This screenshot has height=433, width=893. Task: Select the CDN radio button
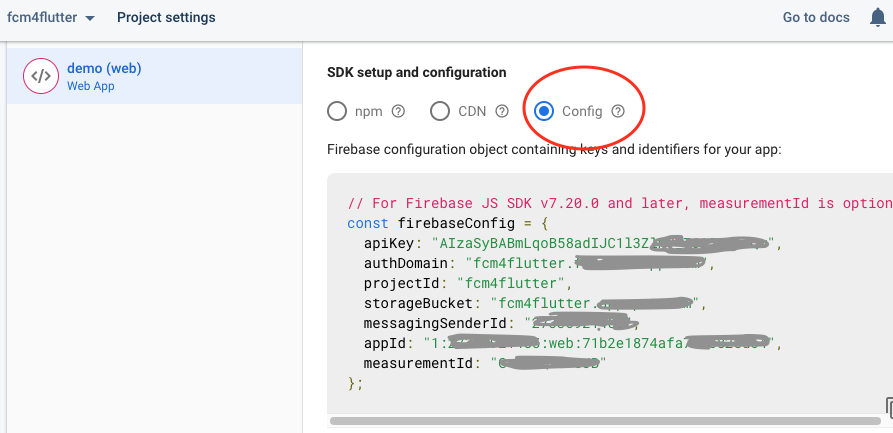(x=440, y=111)
